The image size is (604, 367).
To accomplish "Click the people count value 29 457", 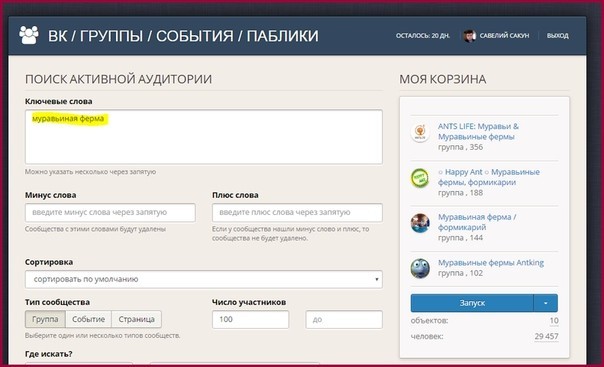I will coord(546,336).
